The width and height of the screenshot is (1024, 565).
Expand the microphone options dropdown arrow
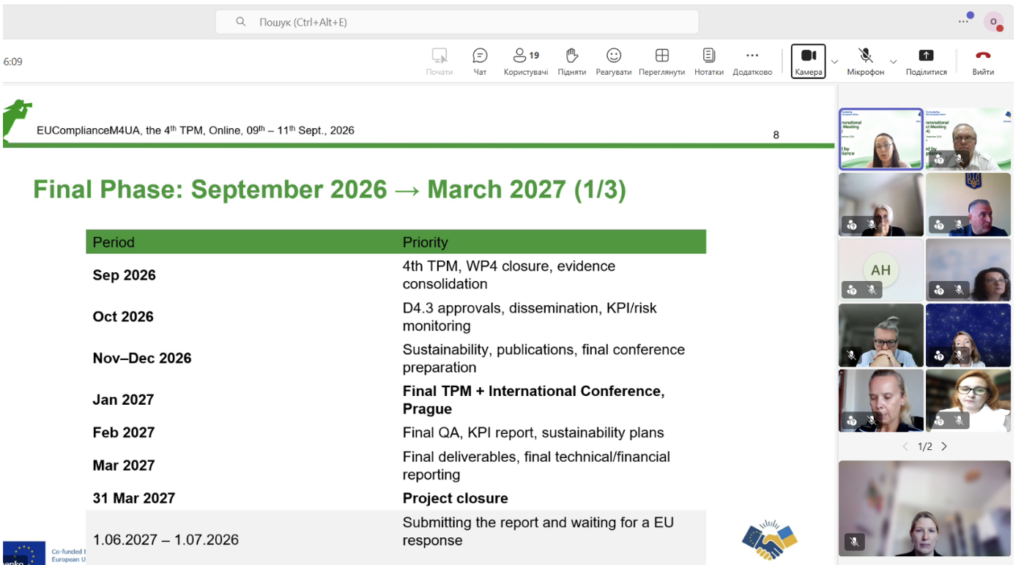(x=893, y=62)
